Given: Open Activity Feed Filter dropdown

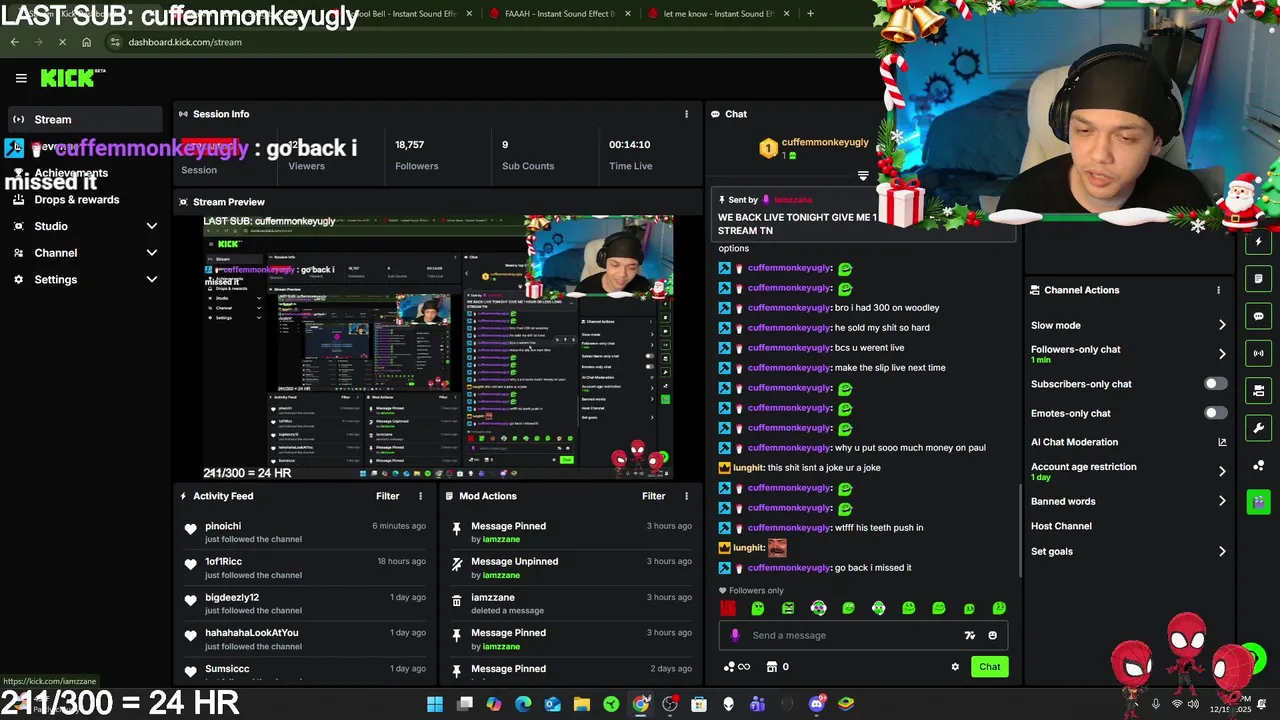Looking at the screenshot, I should point(387,496).
